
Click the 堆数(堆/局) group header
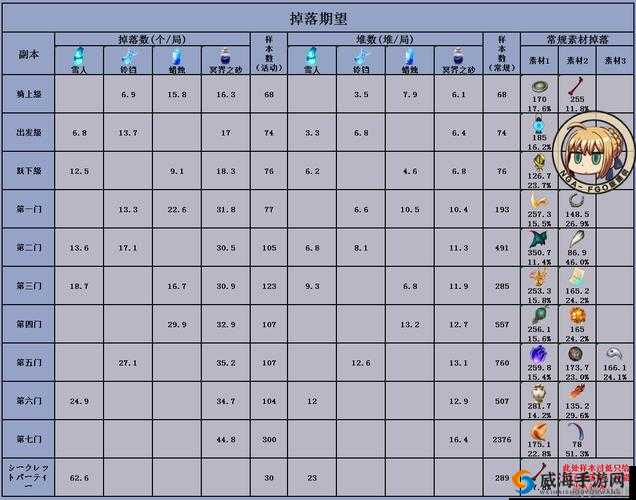tap(385, 39)
